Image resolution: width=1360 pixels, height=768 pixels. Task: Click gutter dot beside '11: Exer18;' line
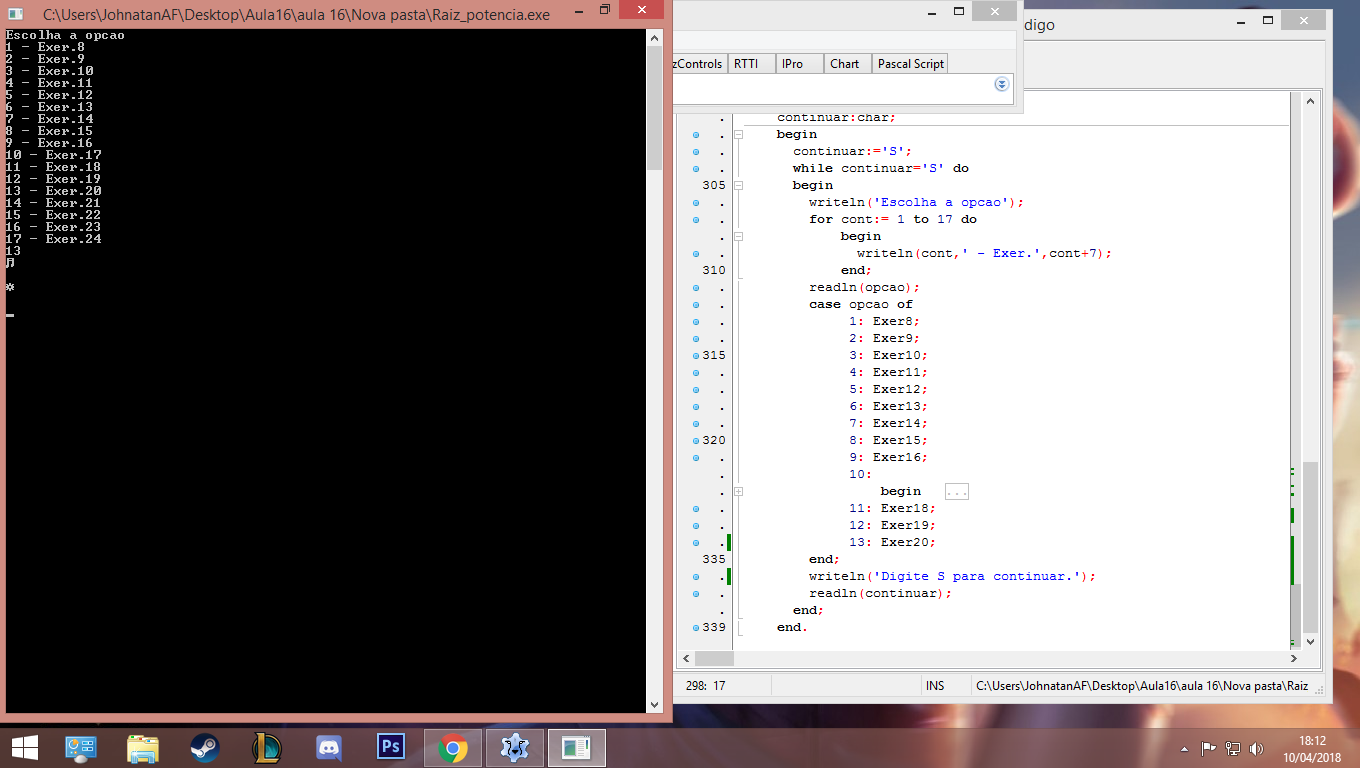(696, 508)
